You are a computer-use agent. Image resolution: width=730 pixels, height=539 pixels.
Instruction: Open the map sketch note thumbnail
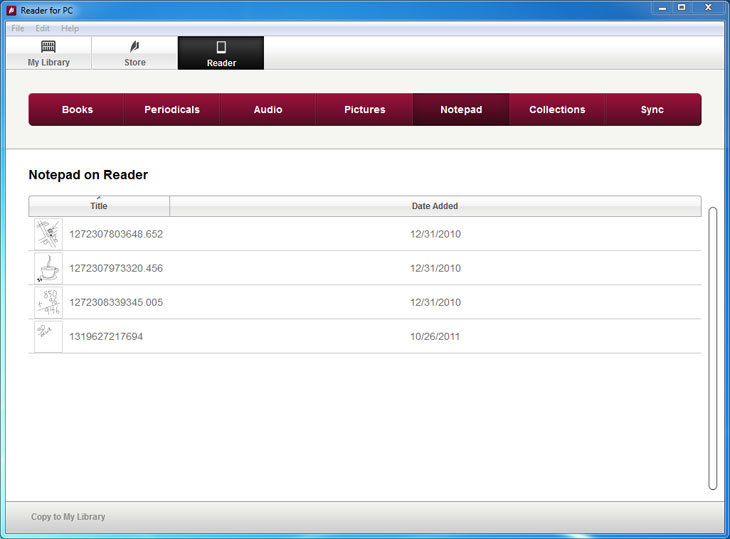[x=48, y=234]
